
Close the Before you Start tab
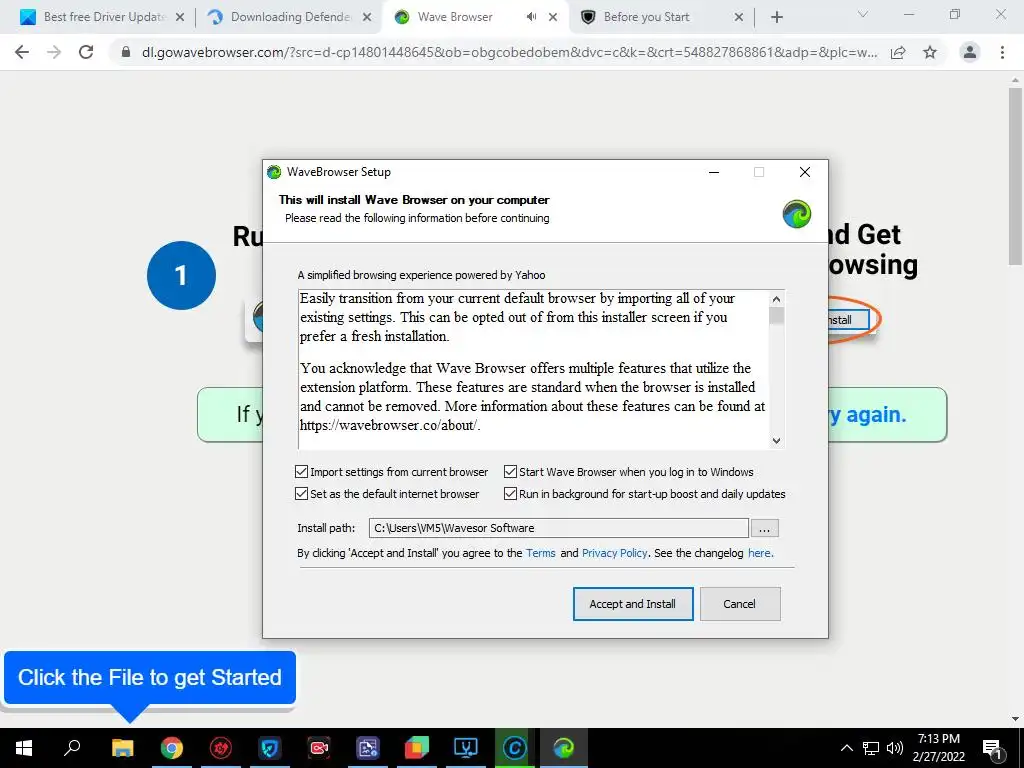[739, 17]
